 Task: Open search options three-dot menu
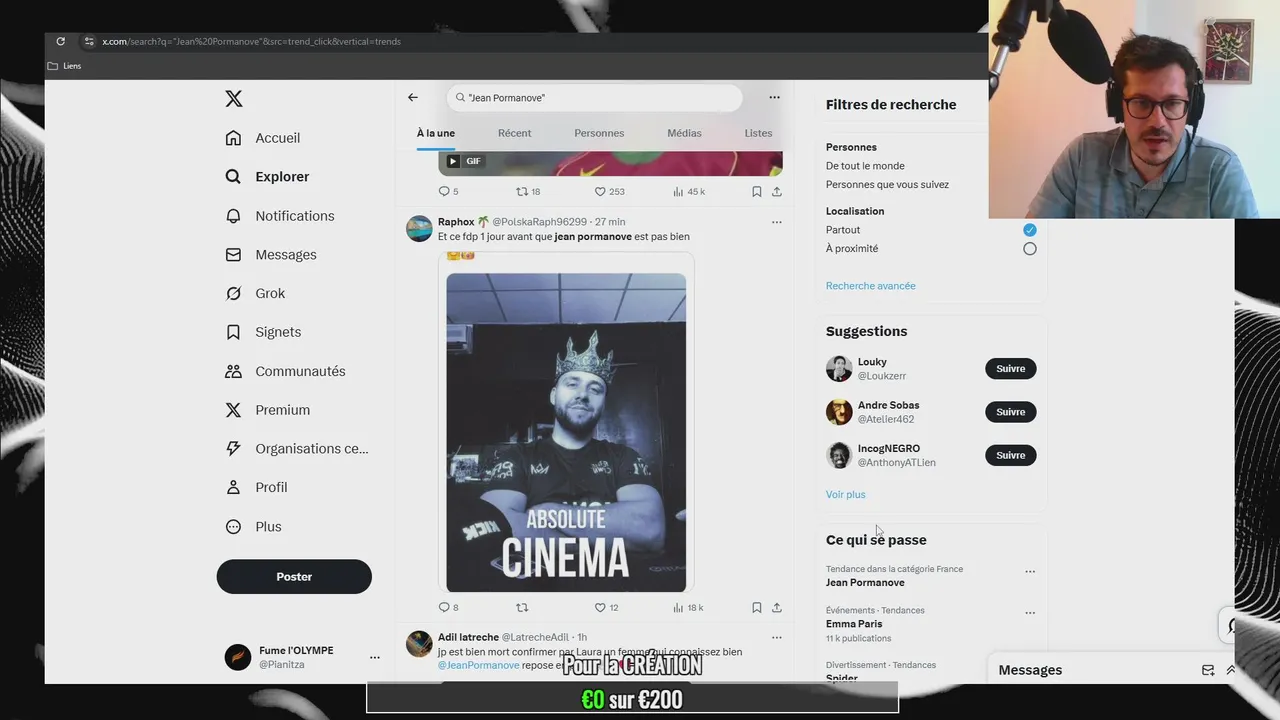click(x=774, y=97)
